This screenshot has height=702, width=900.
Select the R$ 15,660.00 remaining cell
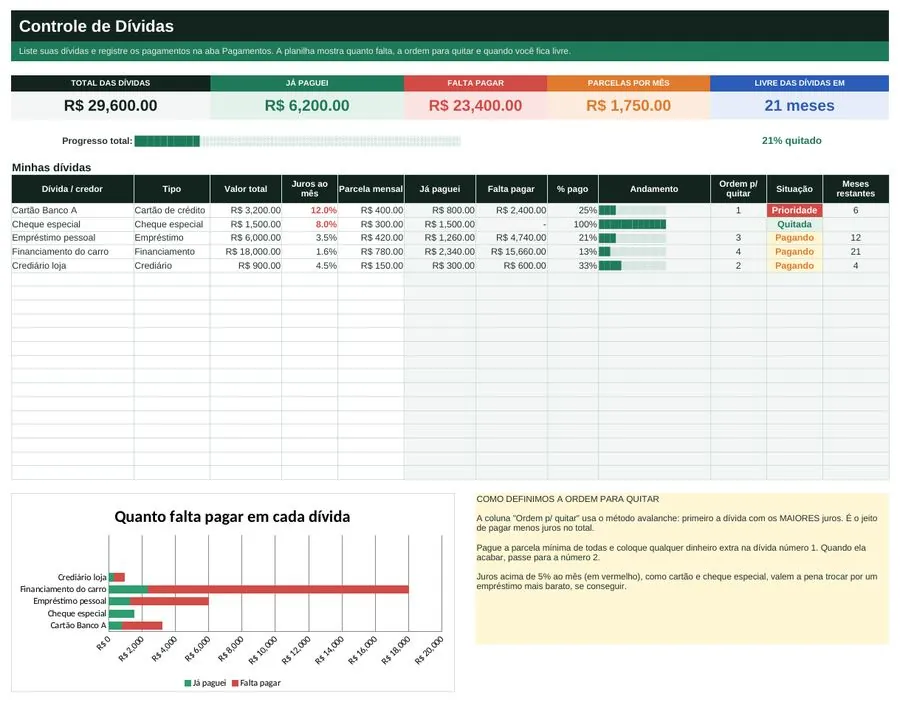[x=511, y=251]
